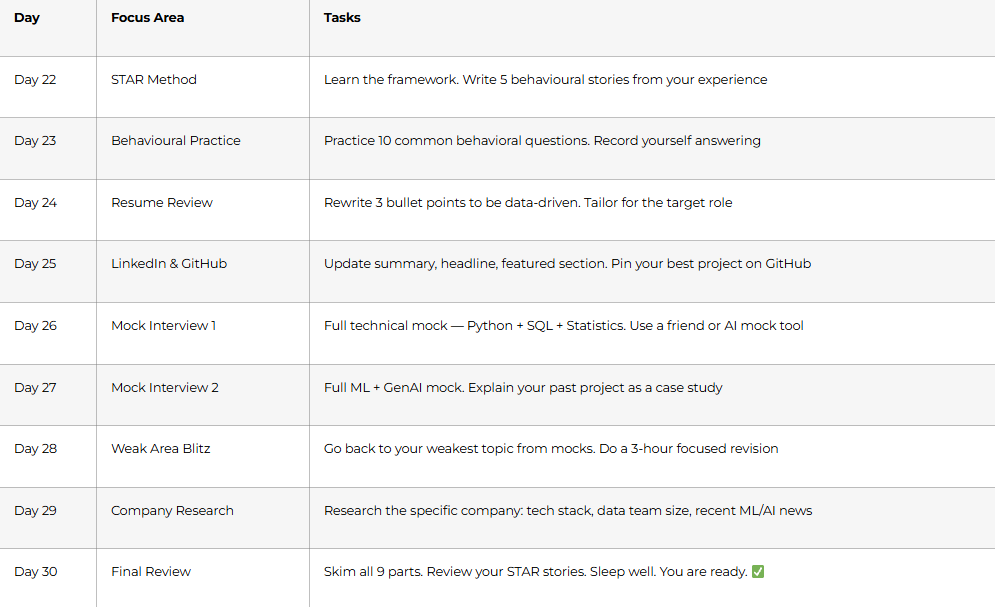Click the Resume Review cell
The image size is (995, 607).
click(x=162, y=203)
